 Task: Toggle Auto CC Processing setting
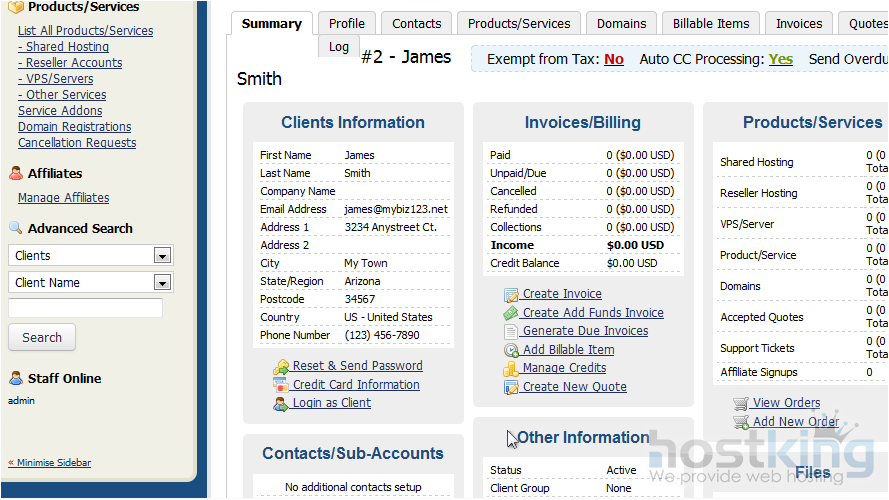point(780,59)
